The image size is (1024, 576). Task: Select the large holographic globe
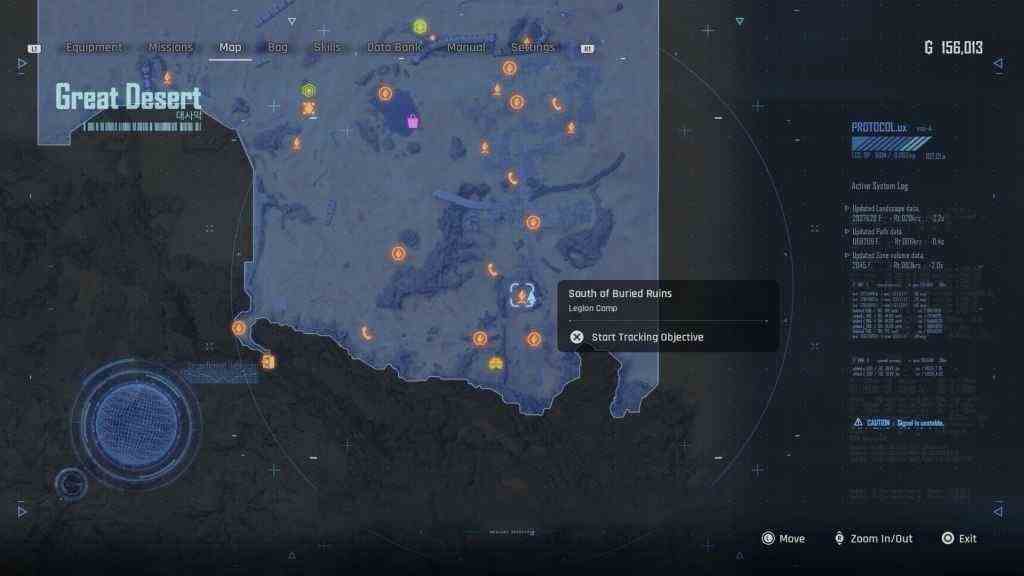click(x=136, y=424)
